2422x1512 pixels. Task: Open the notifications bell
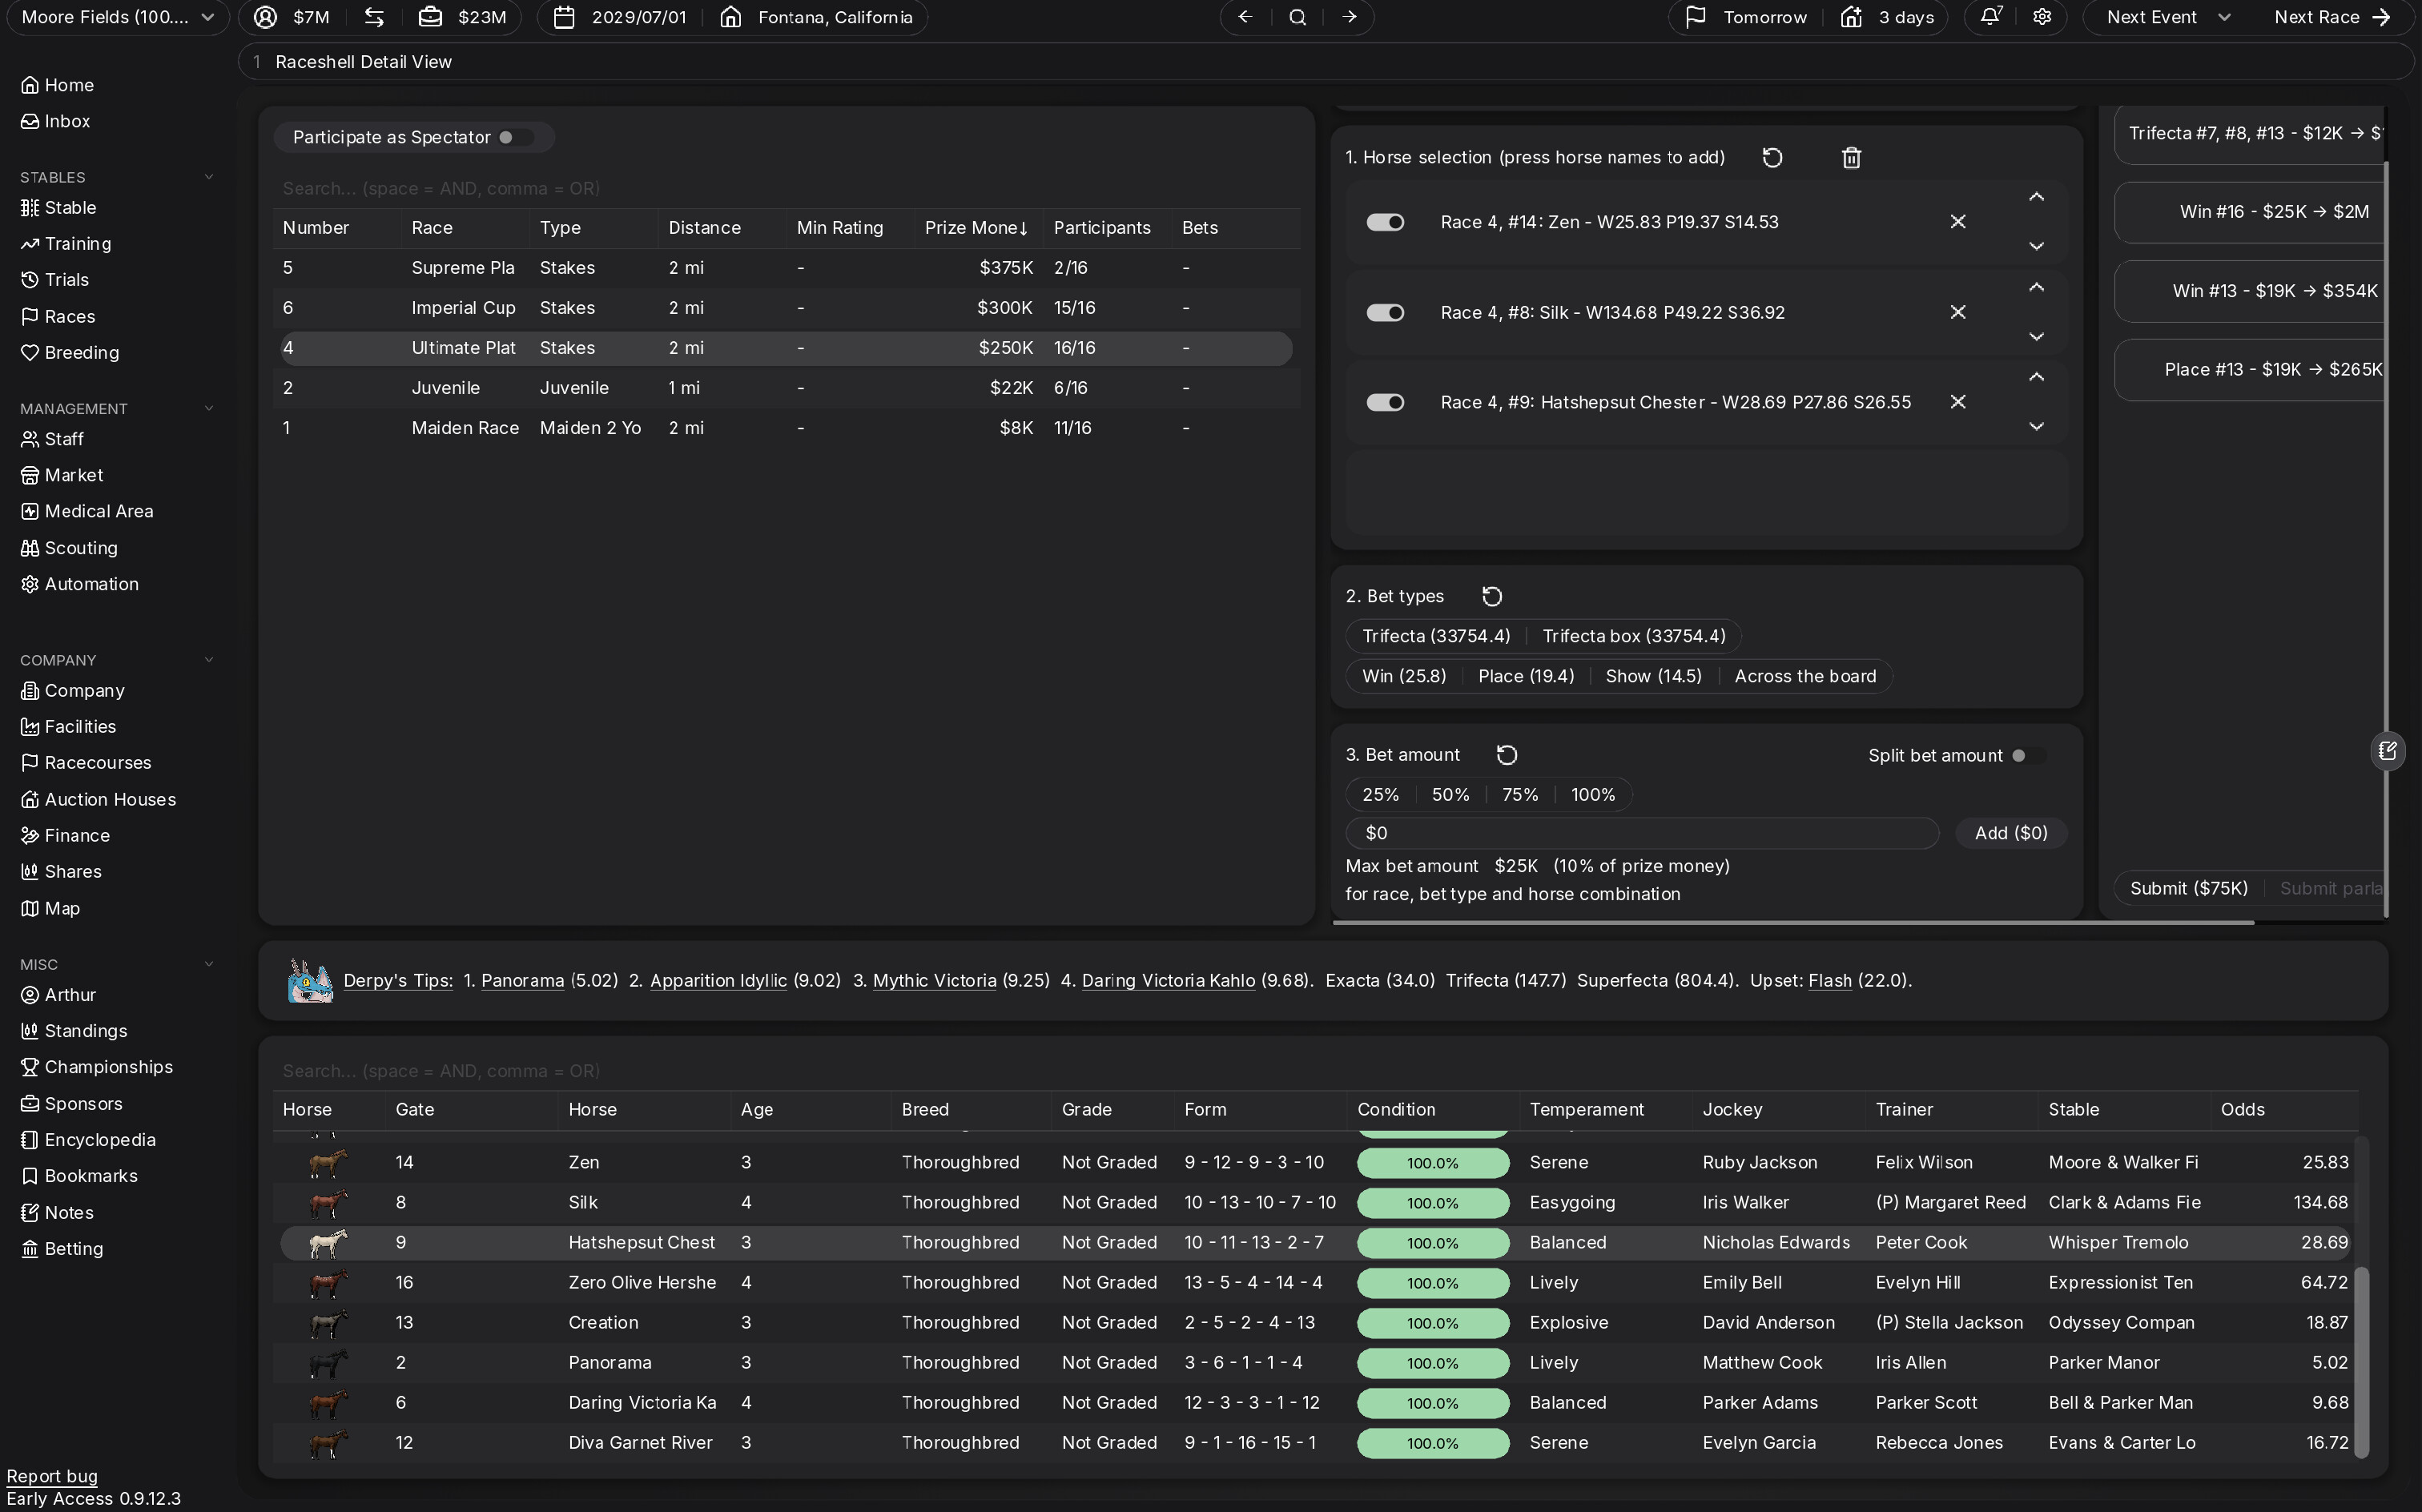coord(1991,17)
